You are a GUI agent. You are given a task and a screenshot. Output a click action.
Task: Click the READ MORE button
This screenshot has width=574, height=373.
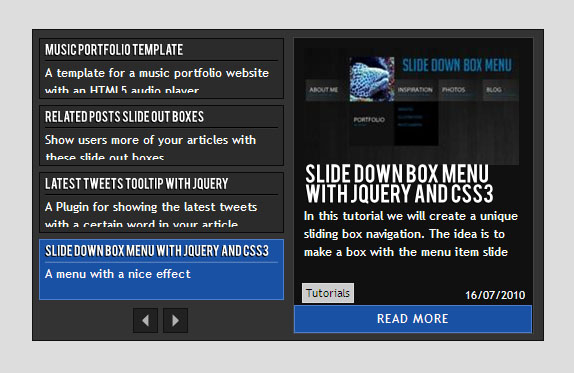coord(413,319)
